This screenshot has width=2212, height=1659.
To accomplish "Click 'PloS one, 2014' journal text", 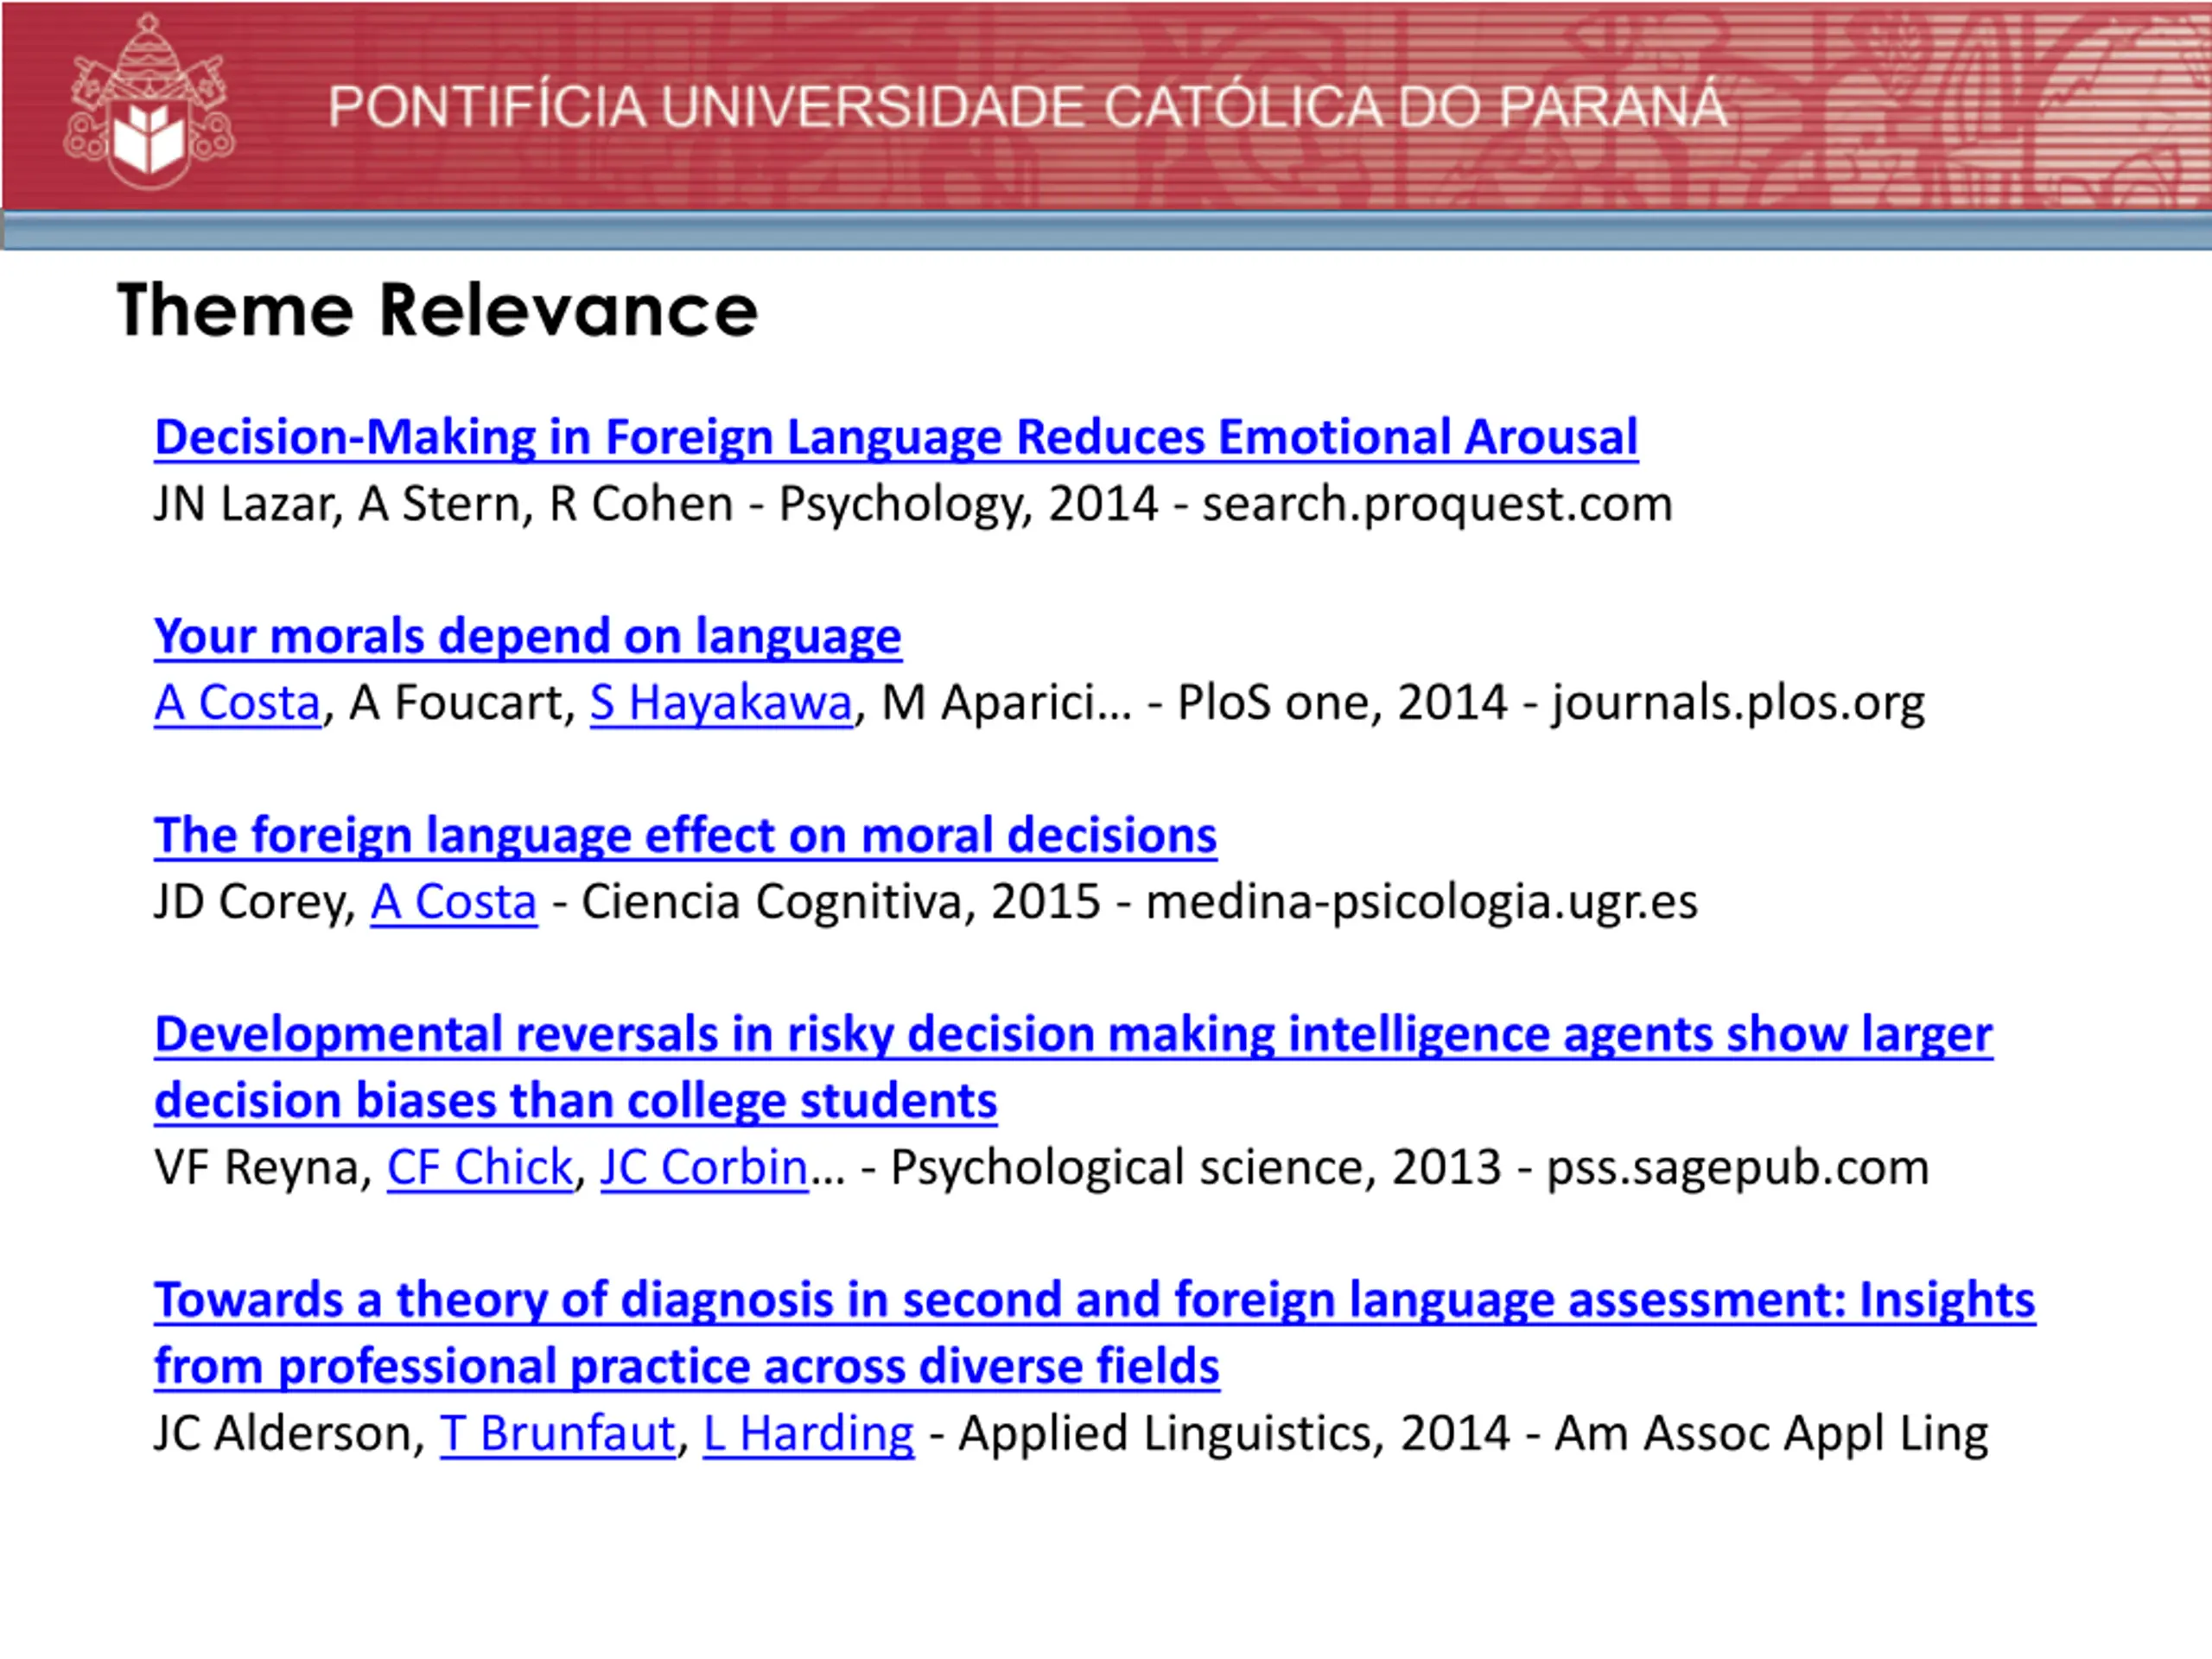I will (1342, 703).
